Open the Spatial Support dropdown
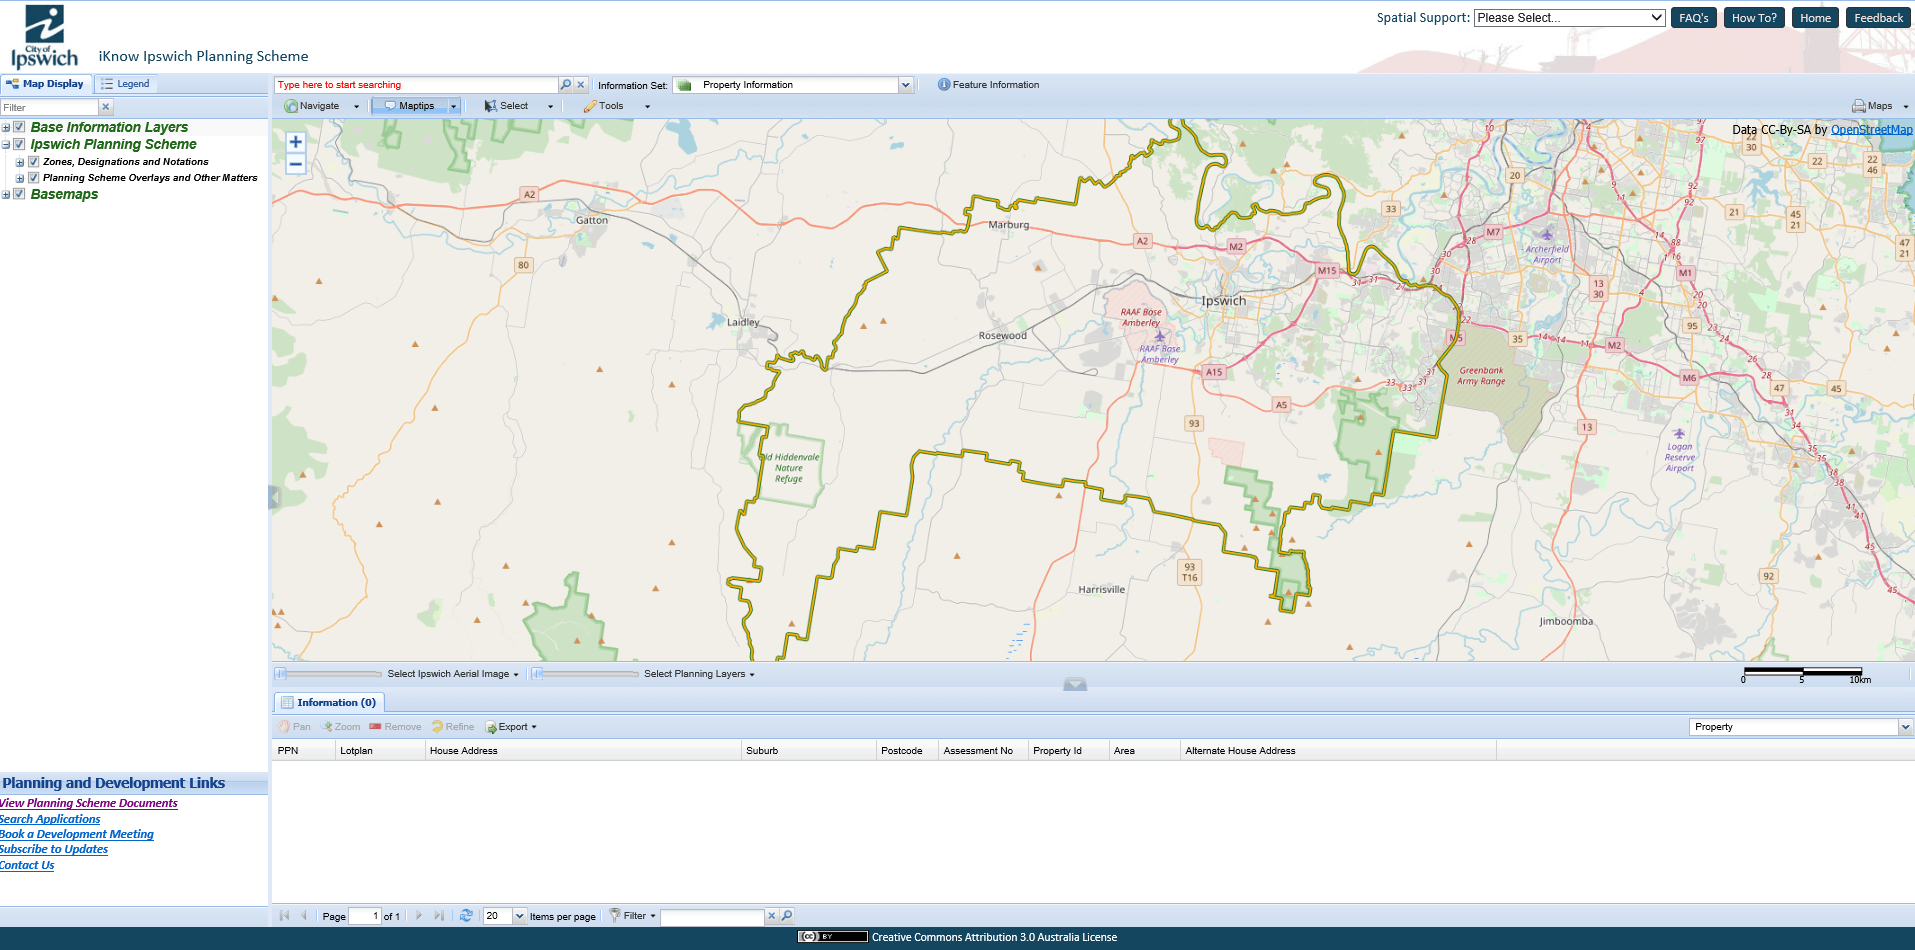 [x=1569, y=18]
